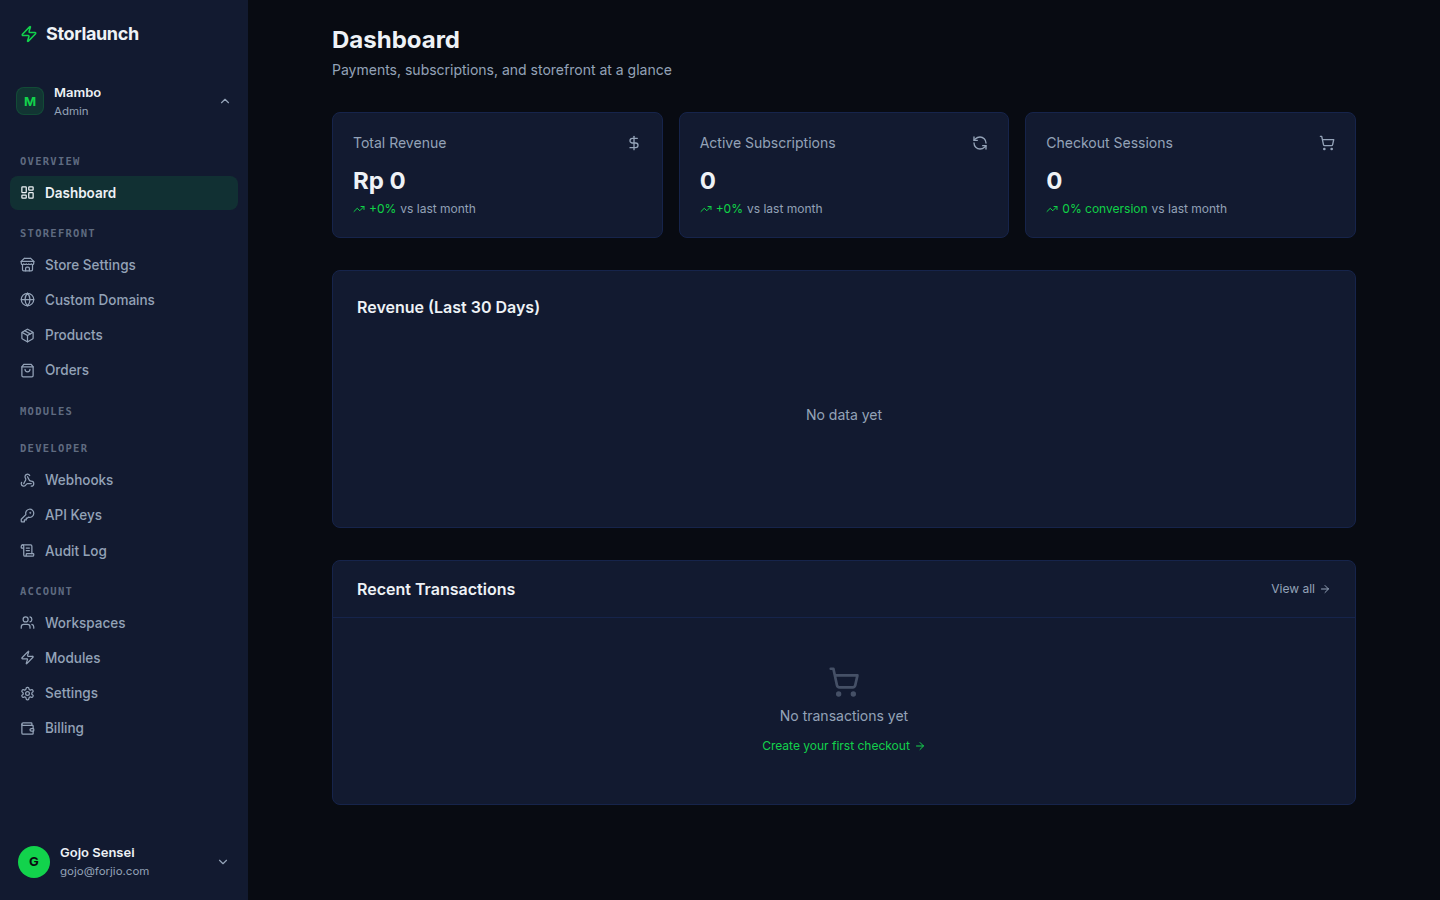The height and width of the screenshot is (900, 1440).
Task: Click the gojo@forjio.com email text
Action: [x=104, y=871]
